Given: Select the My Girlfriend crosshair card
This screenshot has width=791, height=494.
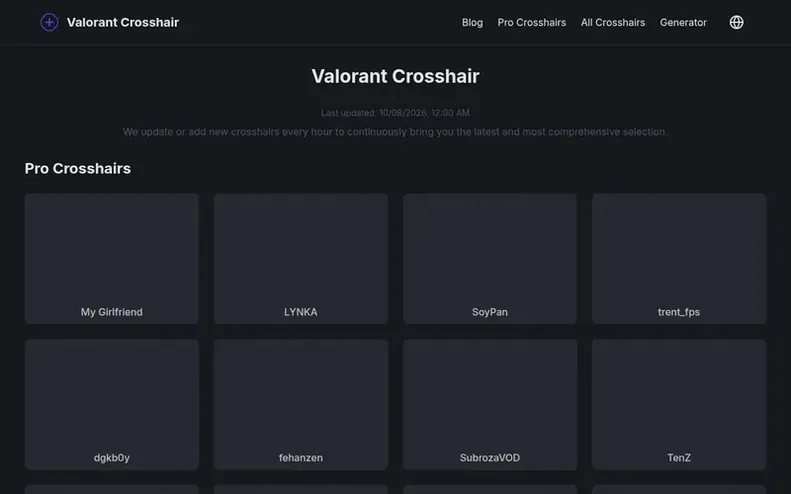Looking at the screenshot, I should pyautogui.click(x=111, y=258).
